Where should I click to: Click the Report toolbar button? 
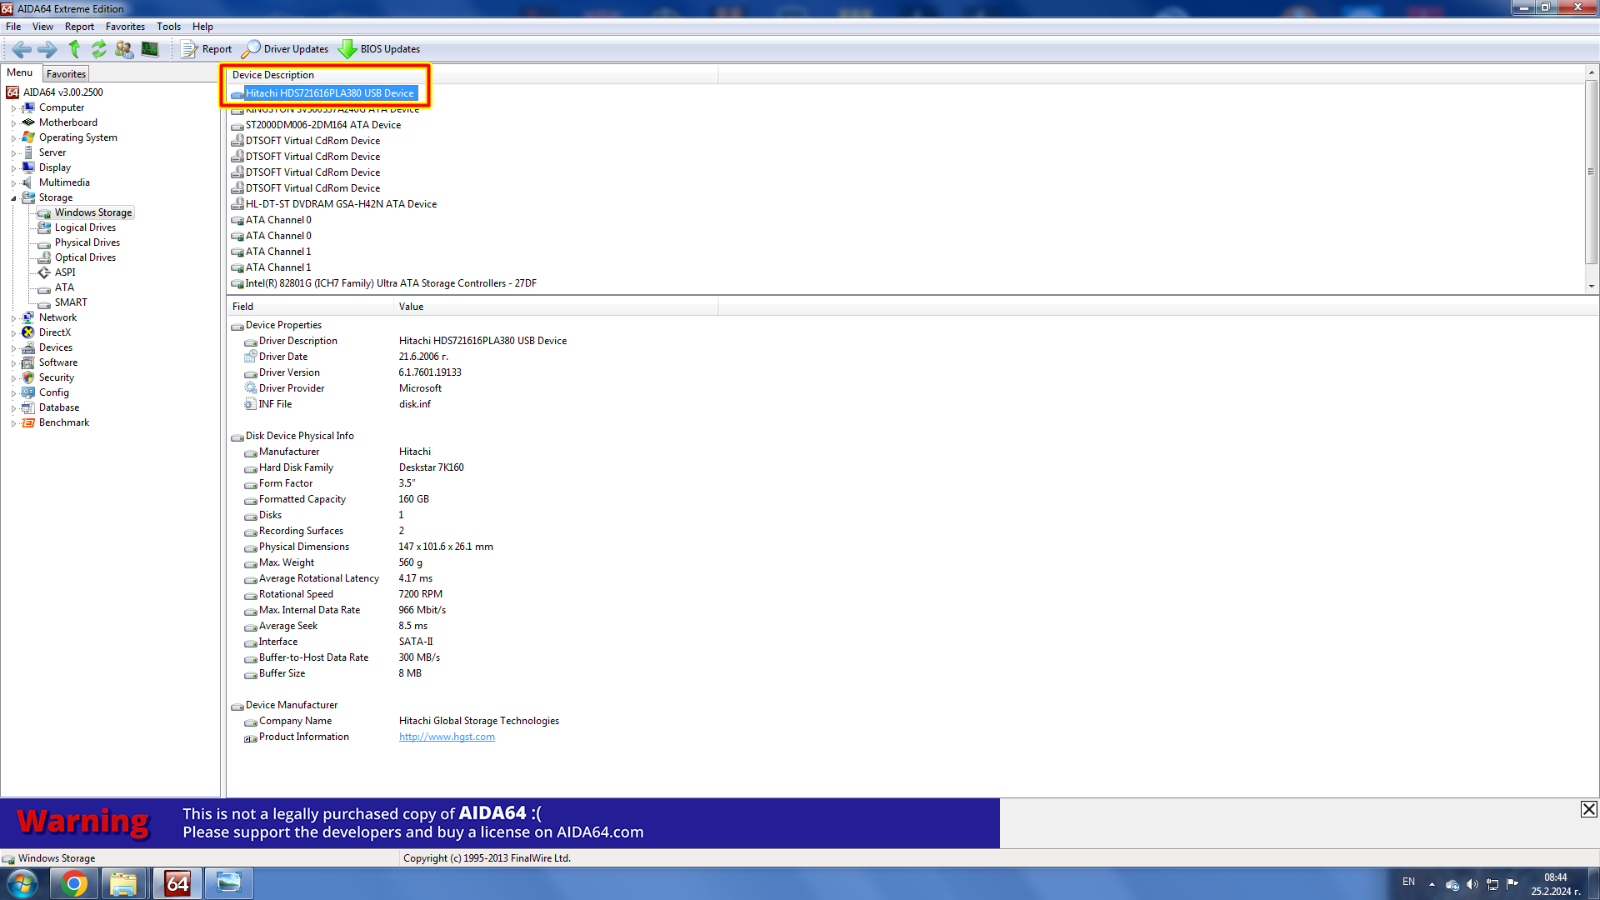tap(206, 49)
